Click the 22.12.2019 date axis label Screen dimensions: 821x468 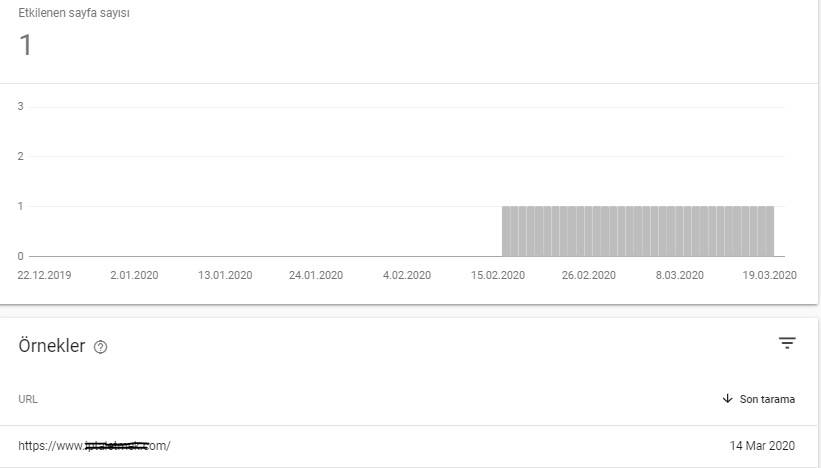(x=45, y=275)
